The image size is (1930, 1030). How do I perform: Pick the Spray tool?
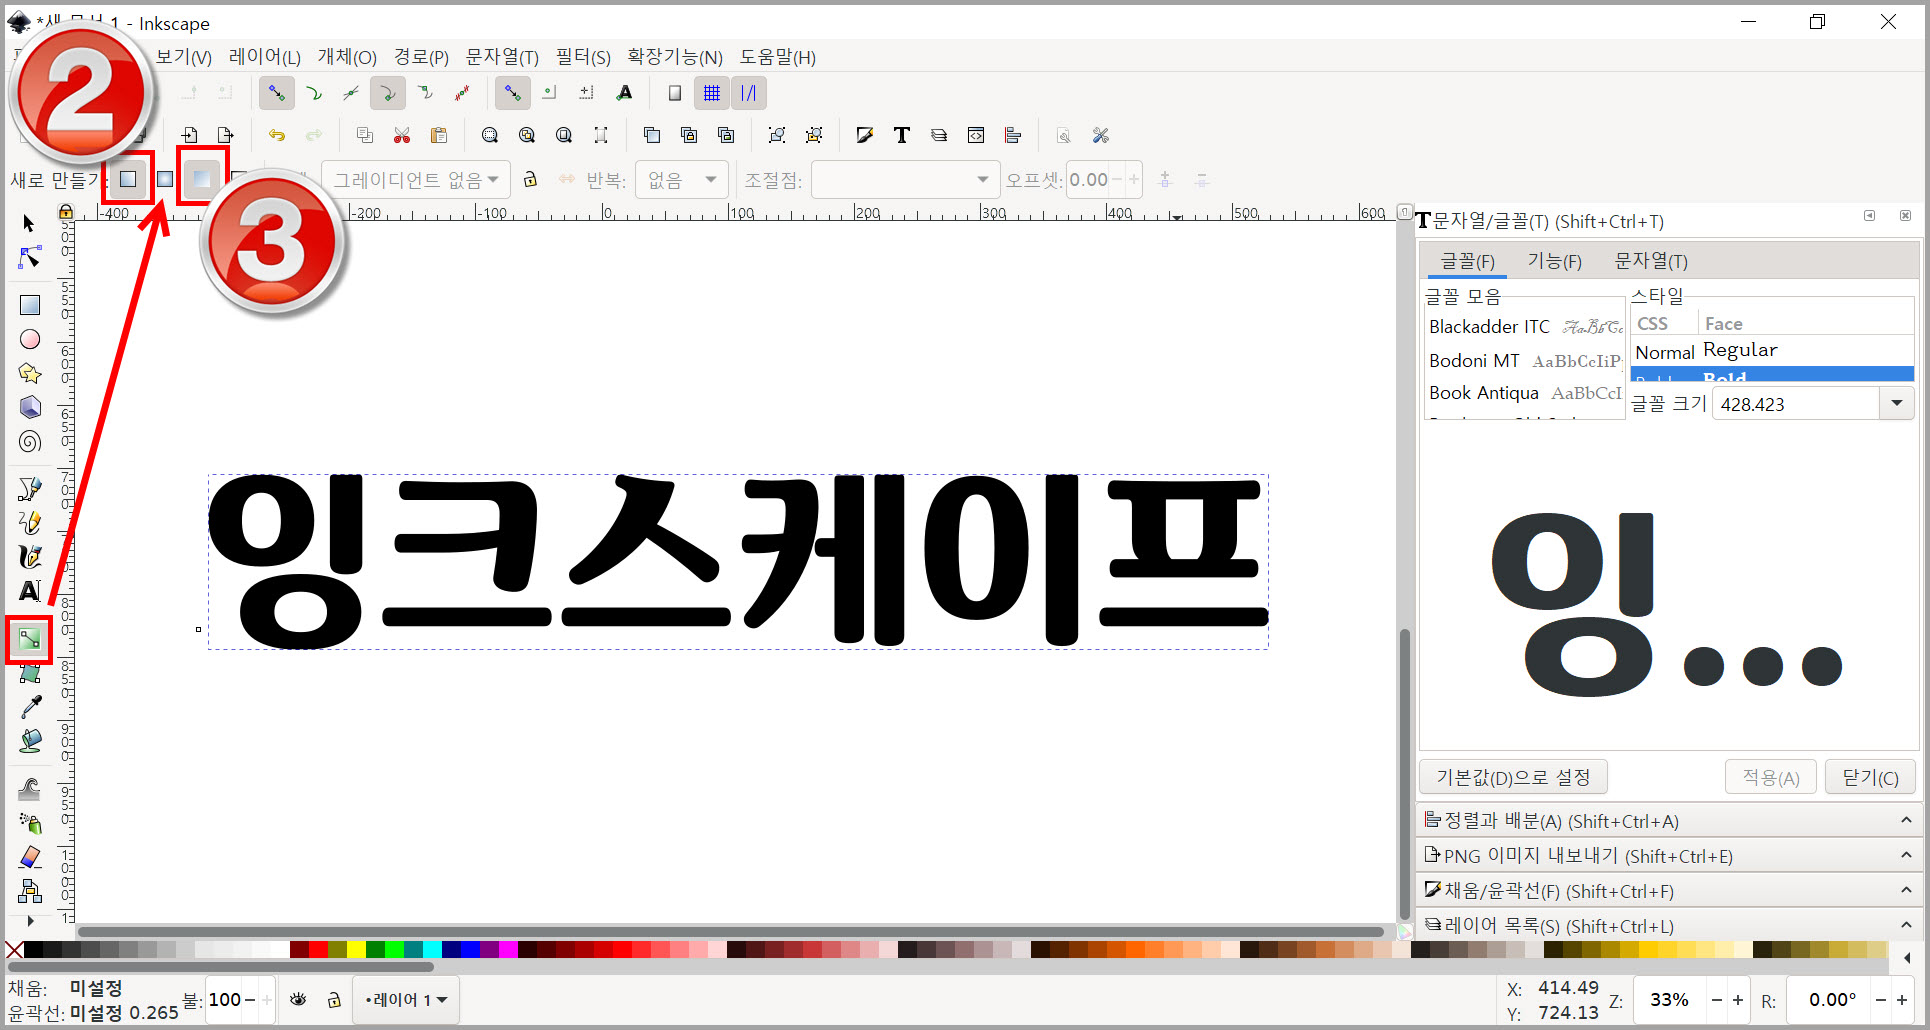pos(30,823)
